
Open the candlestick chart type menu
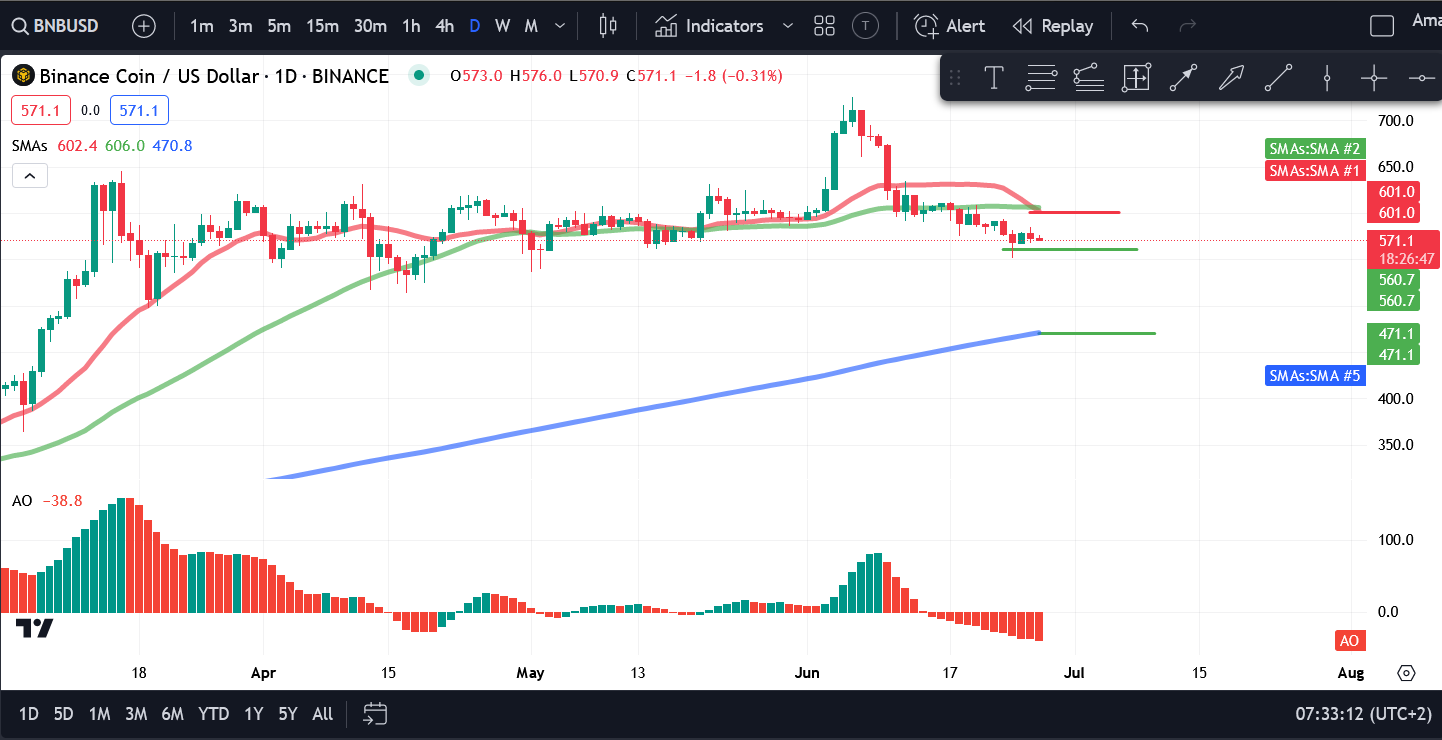click(x=608, y=26)
